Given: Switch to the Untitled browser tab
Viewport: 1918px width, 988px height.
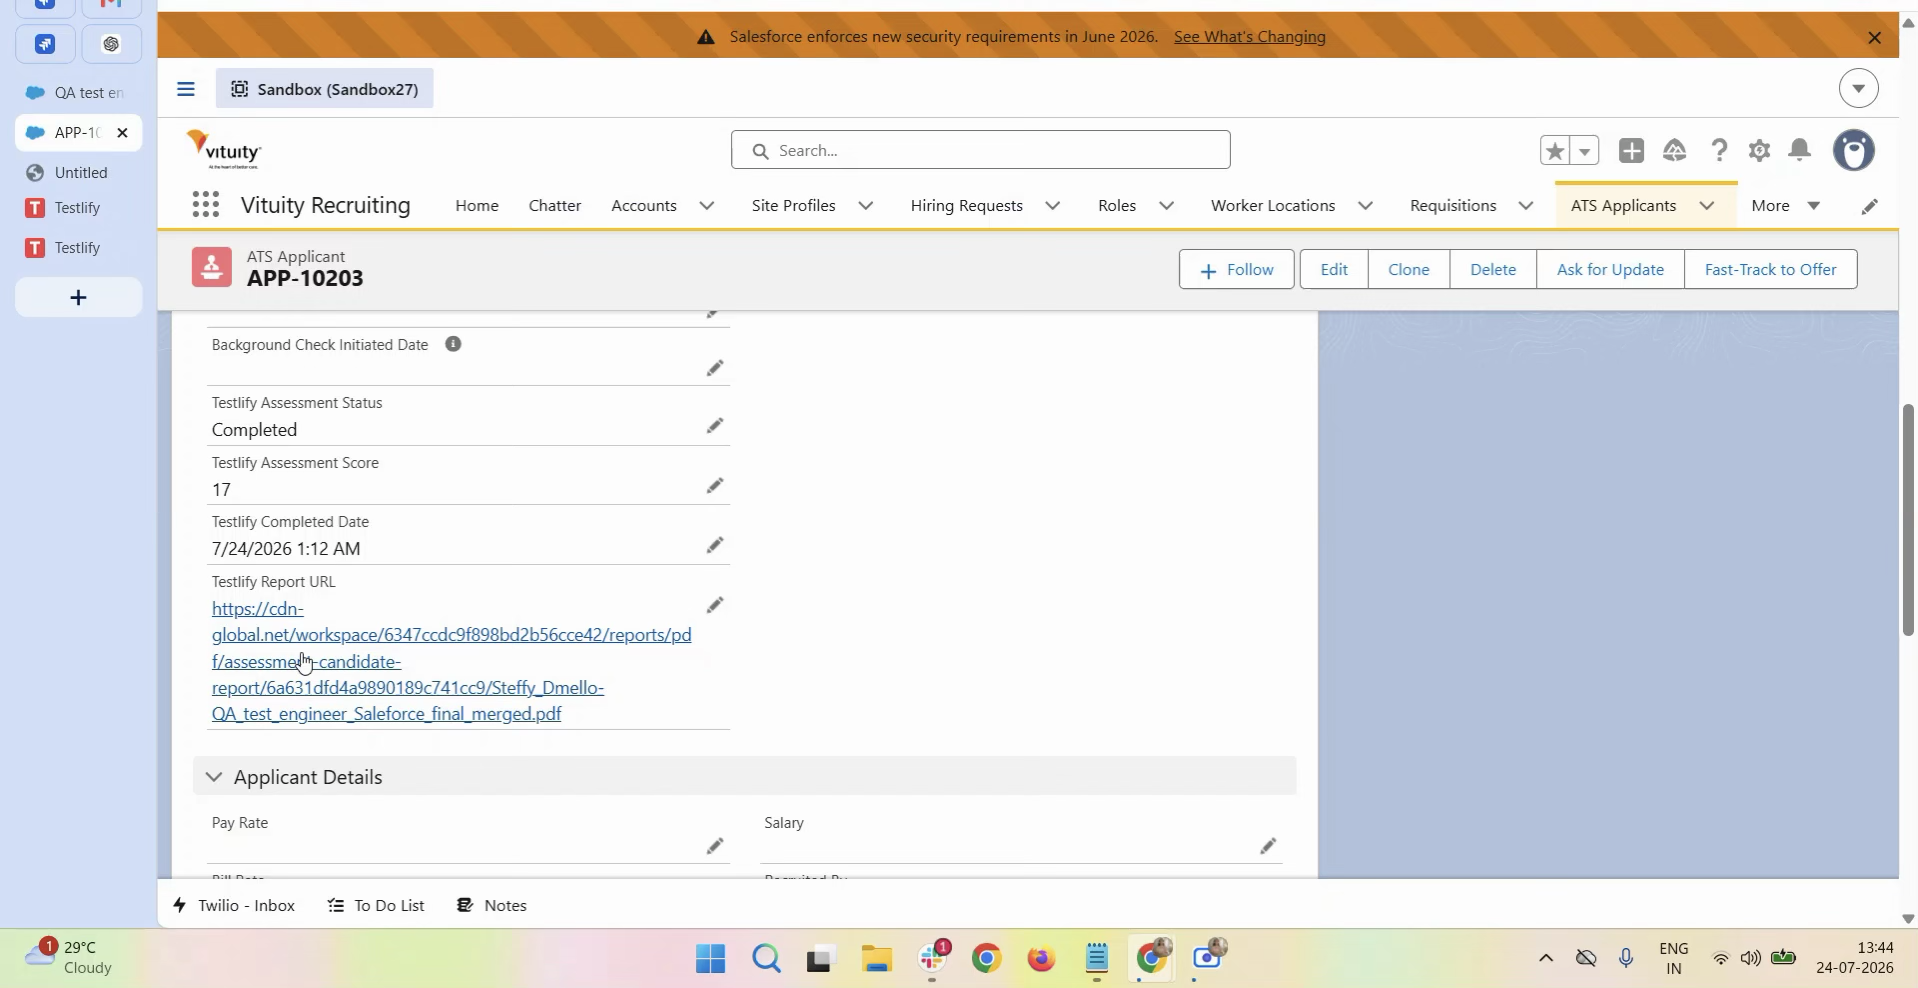Looking at the screenshot, I should click(x=79, y=173).
